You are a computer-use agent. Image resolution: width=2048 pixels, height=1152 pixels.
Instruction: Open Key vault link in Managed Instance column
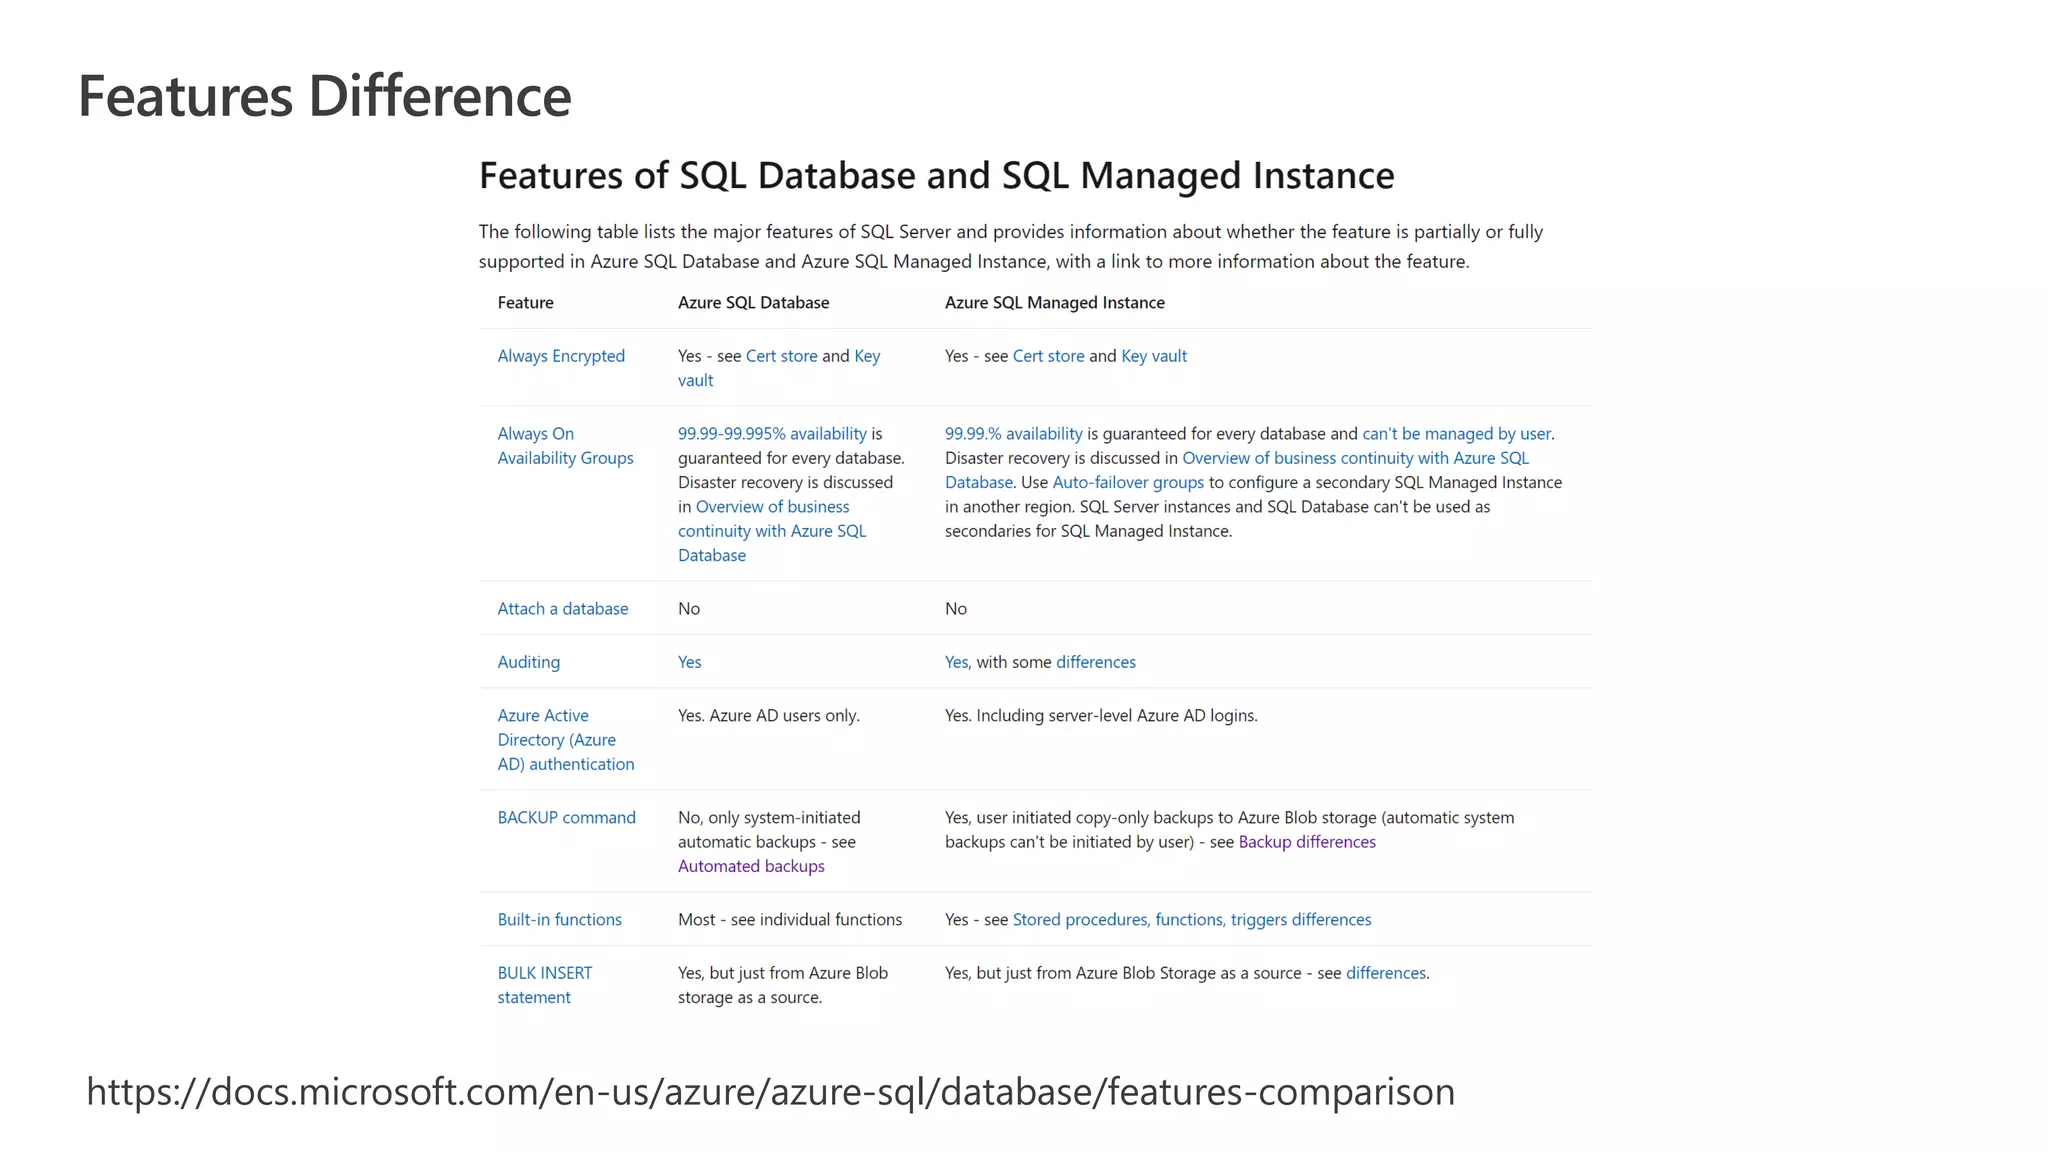tap(1154, 356)
